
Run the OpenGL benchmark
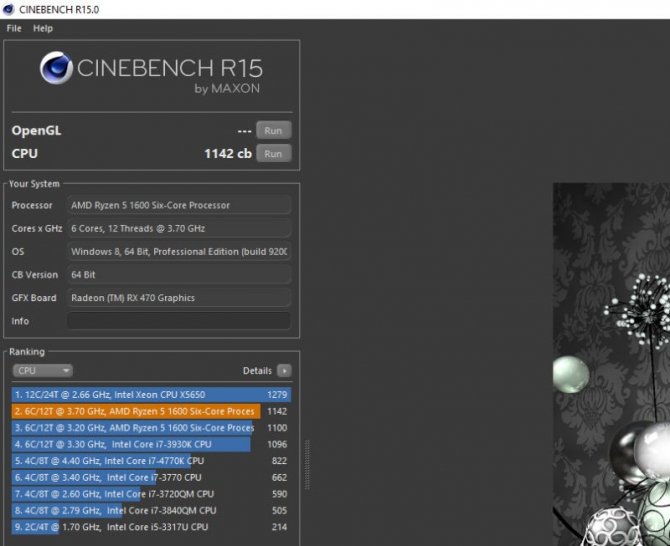(x=273, y=130)
